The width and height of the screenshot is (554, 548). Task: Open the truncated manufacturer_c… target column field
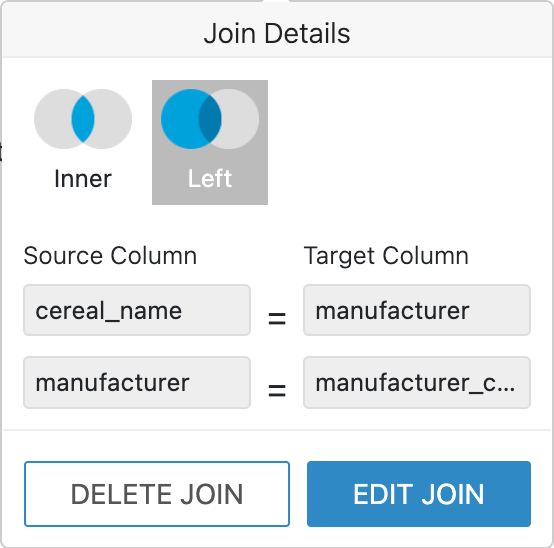pos(417,382)
